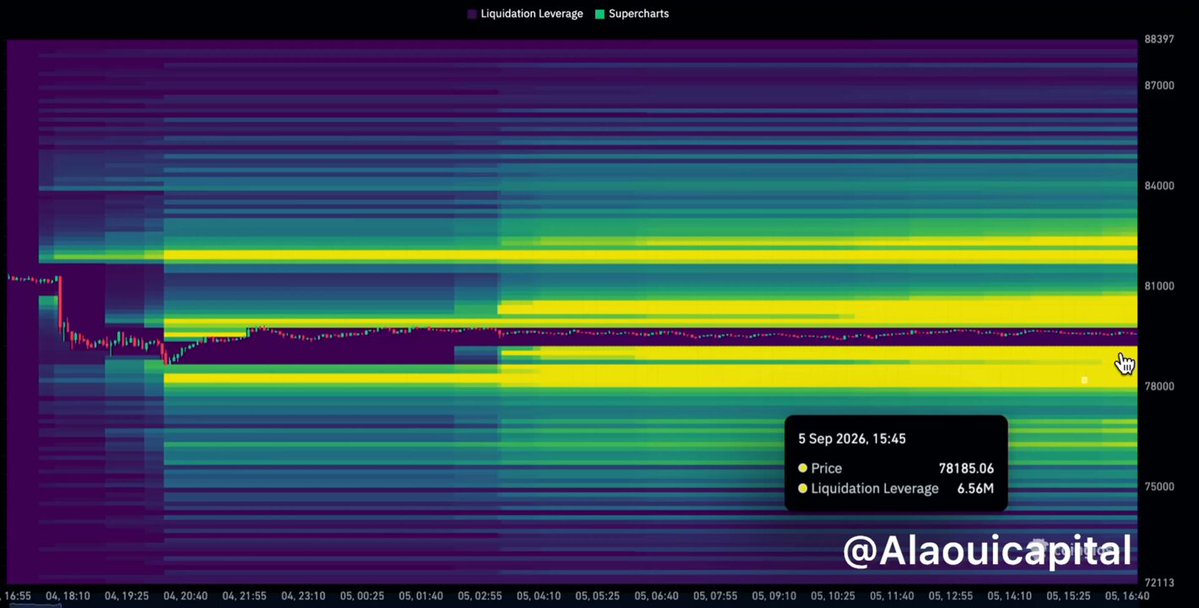
Task: Click the 05, 11:40 time axis label
Action: [892, 596]
